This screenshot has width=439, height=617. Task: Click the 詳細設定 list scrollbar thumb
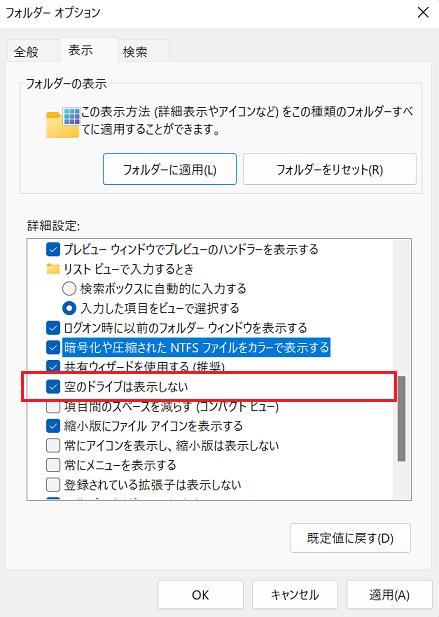[401, 418]
